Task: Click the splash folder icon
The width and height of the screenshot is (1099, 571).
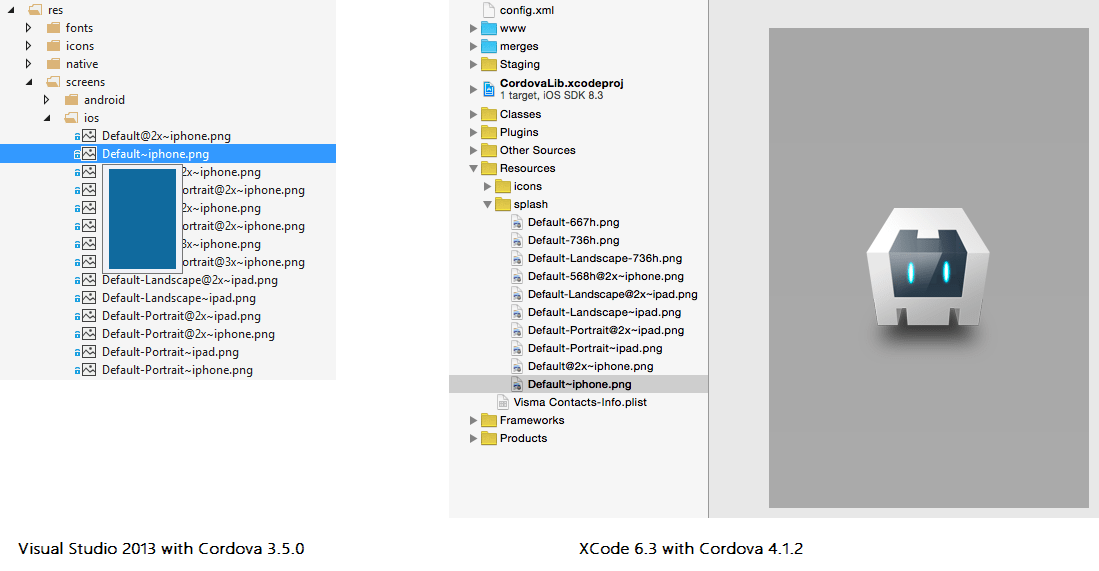Action: (x=503, y=205)
